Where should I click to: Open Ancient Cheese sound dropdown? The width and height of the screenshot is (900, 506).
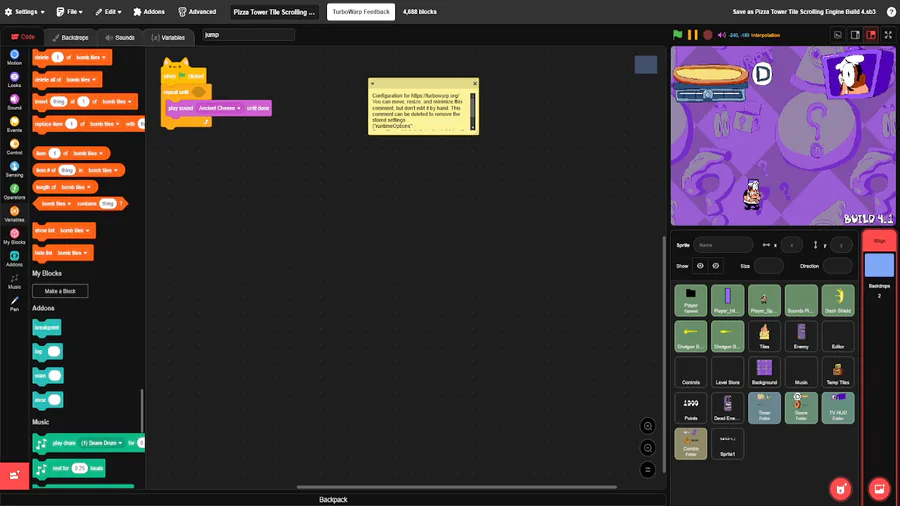tap(219, 108)
